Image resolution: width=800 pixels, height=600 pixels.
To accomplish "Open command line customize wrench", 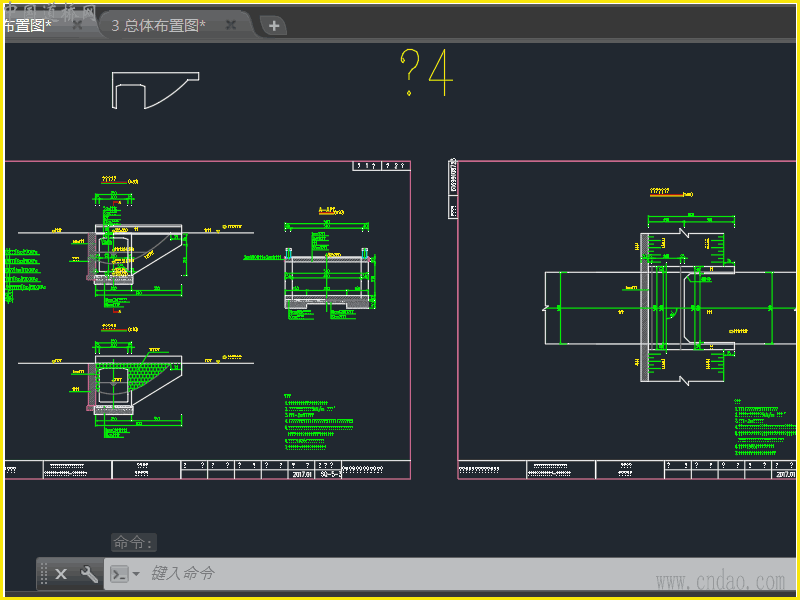I will pos(89,574).
